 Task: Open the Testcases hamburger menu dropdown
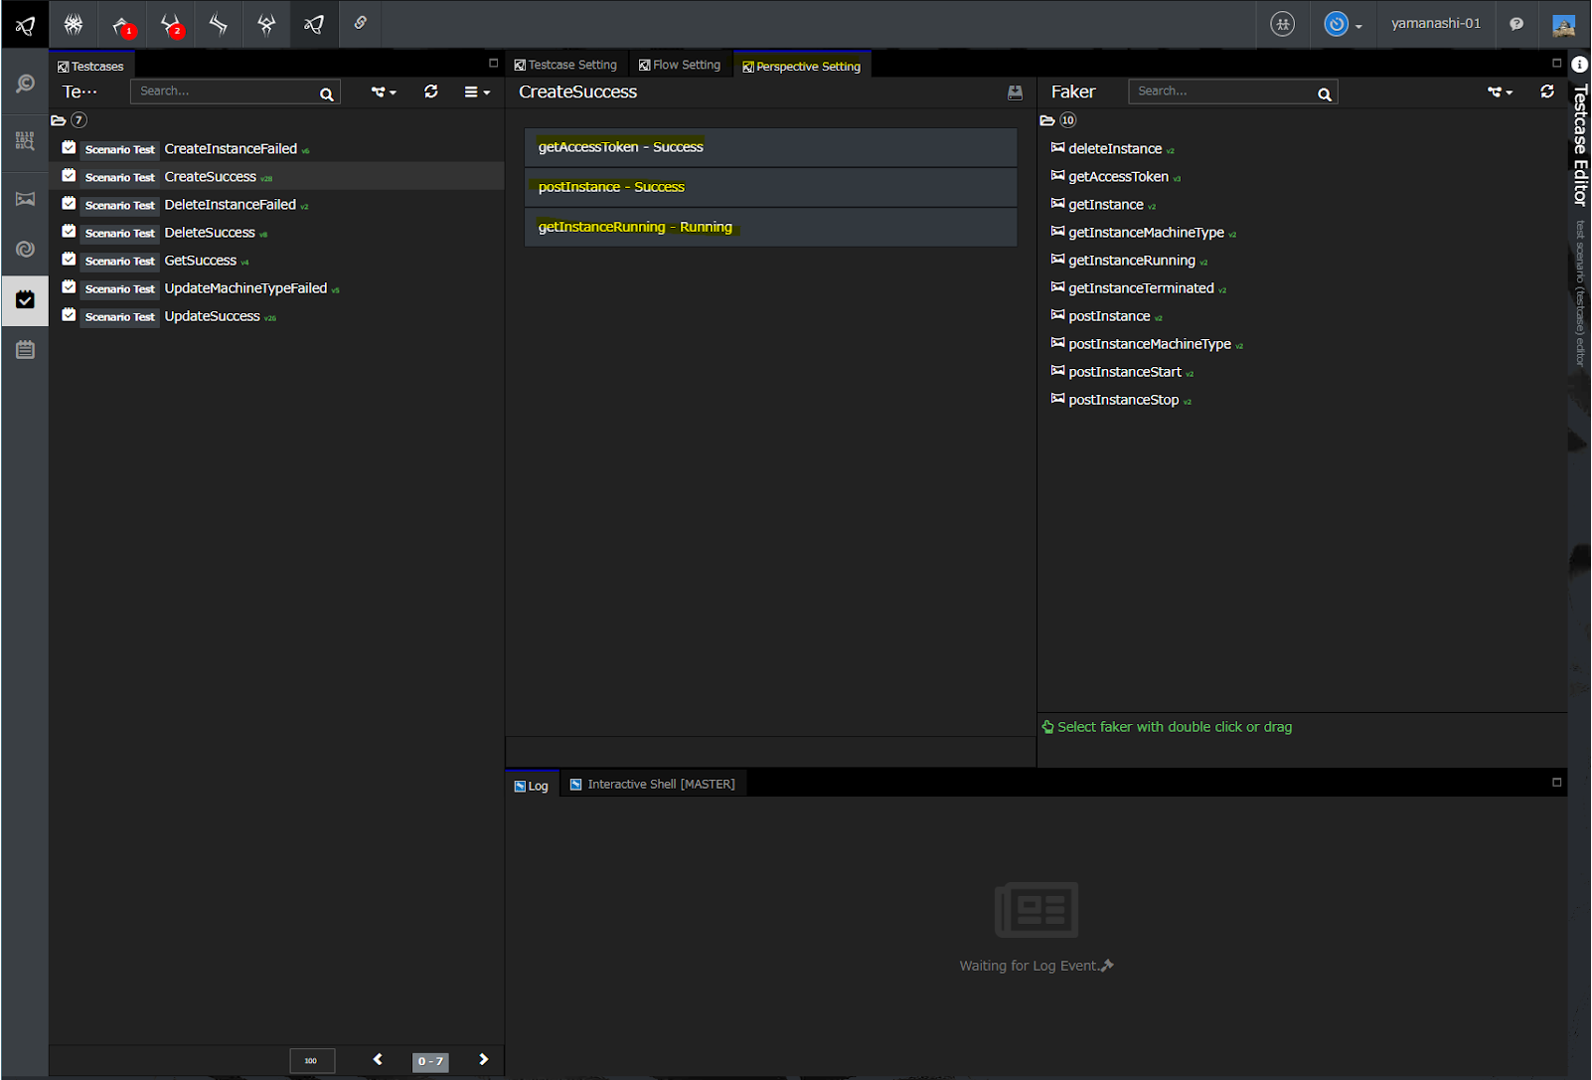point(476,92)
